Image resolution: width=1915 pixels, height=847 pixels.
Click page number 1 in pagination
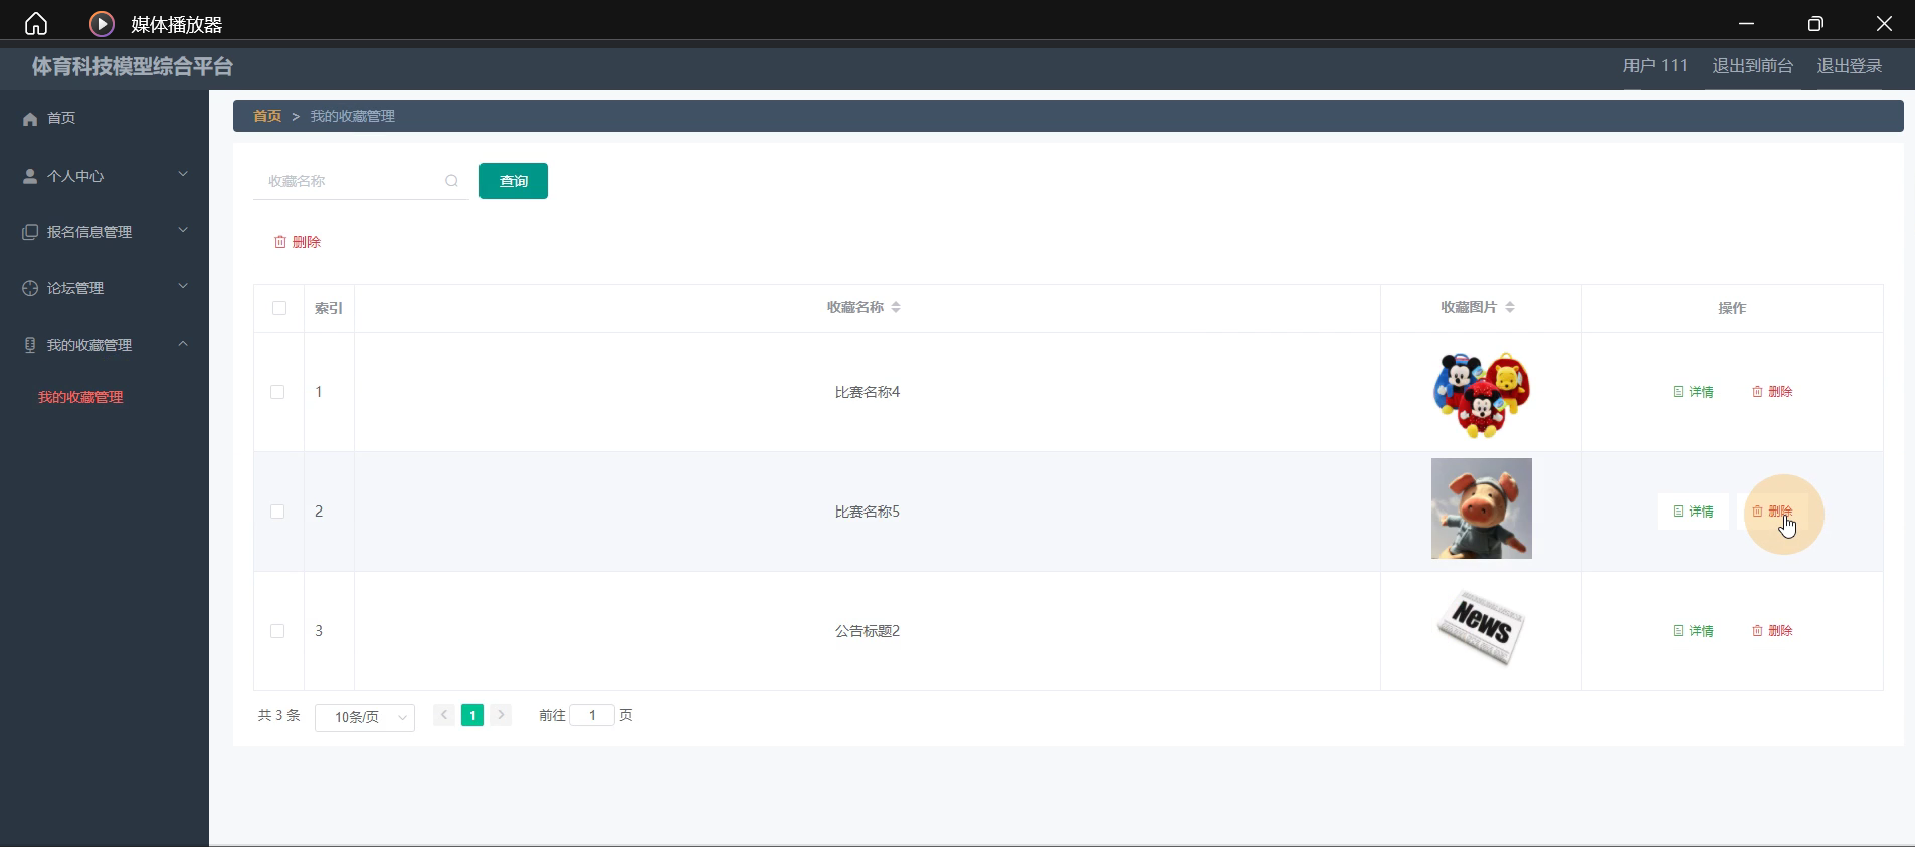coord(472,715)
